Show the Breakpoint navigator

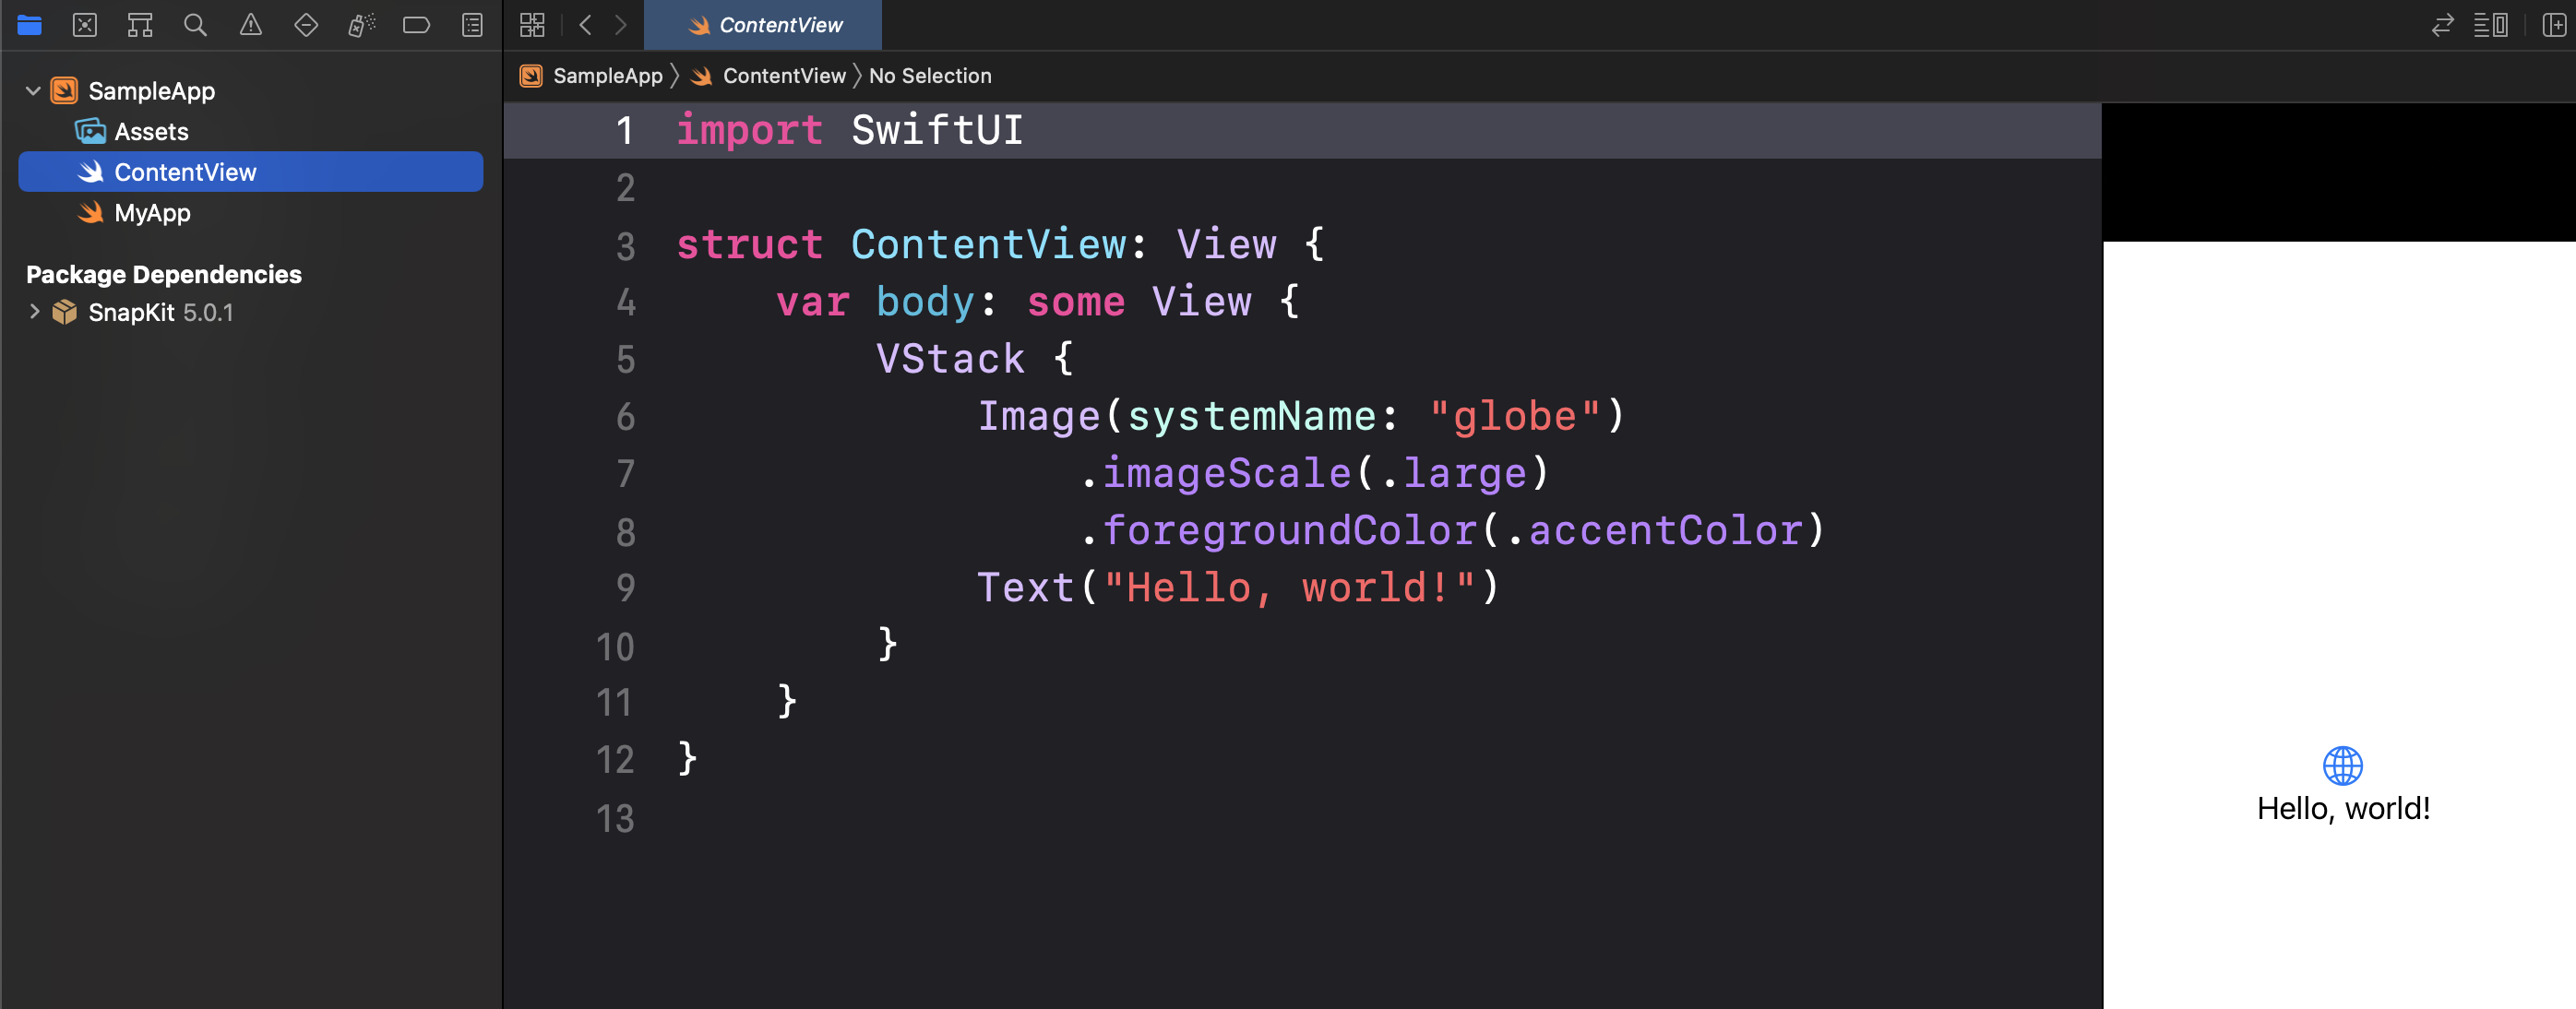tap(416, 25)
